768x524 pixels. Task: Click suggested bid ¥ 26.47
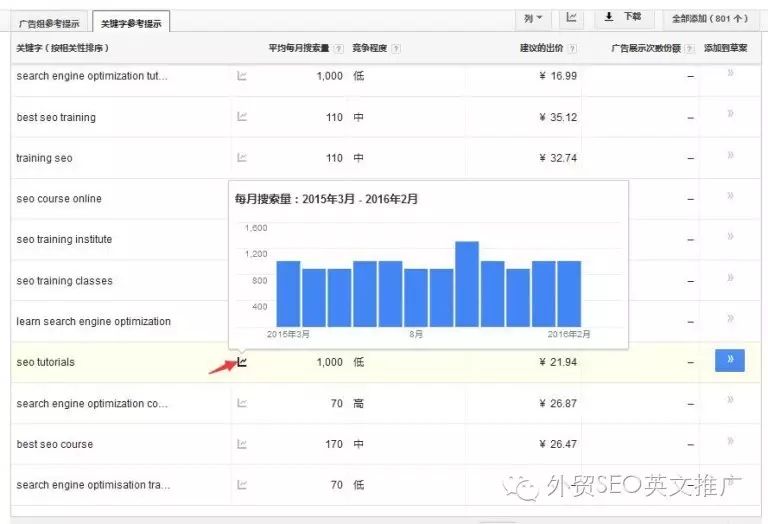tap(558, 444)
